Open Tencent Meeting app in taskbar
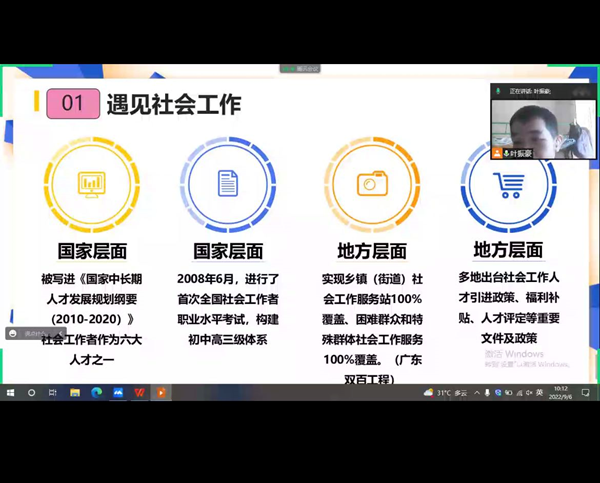Viewport: 600px width, 483px height. click(118, 393)
